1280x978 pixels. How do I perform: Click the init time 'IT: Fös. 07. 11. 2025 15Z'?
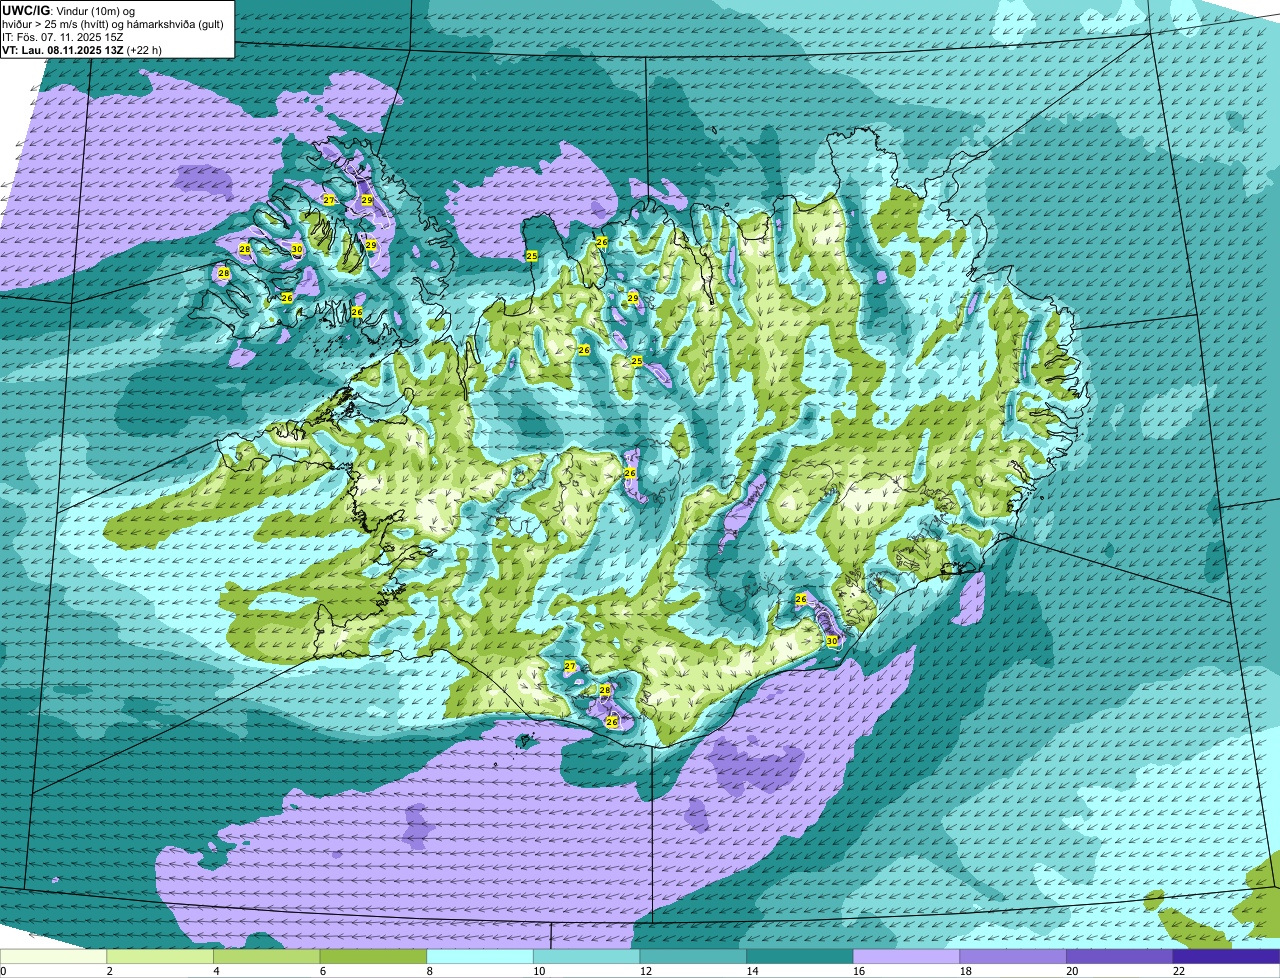[x=63, y=36]
